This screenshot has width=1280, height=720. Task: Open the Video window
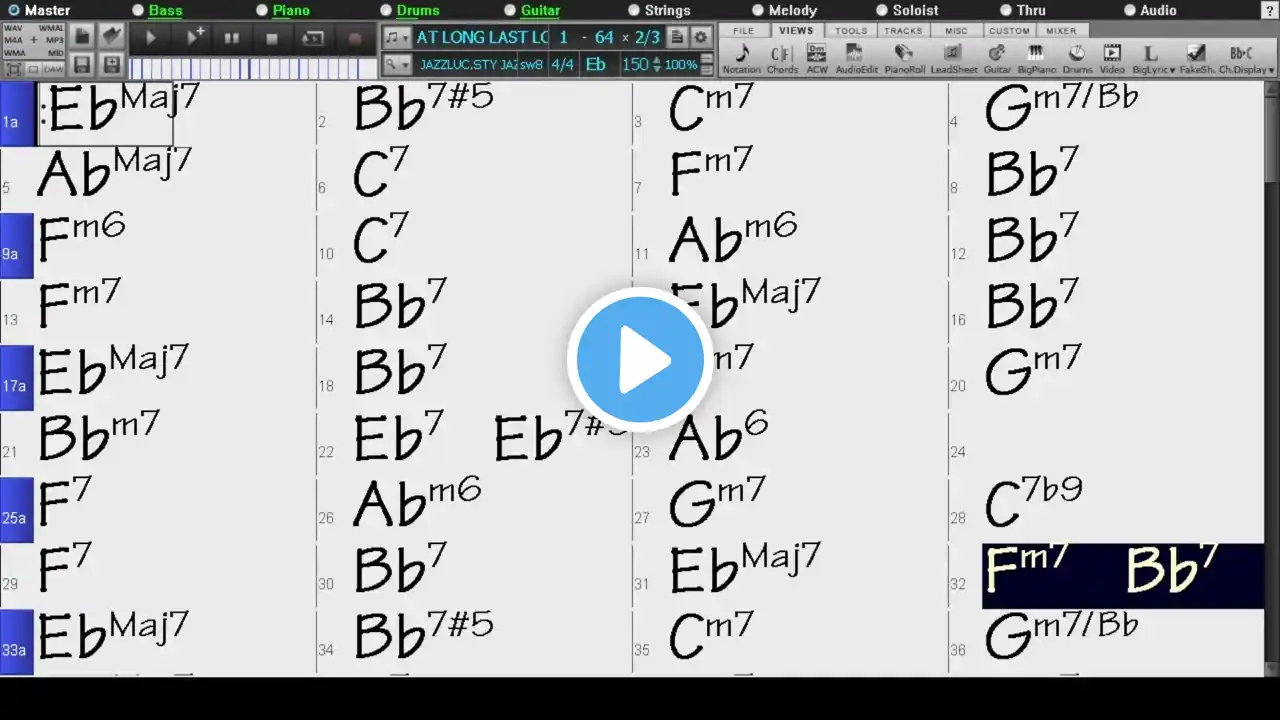tap(1112, 59)
